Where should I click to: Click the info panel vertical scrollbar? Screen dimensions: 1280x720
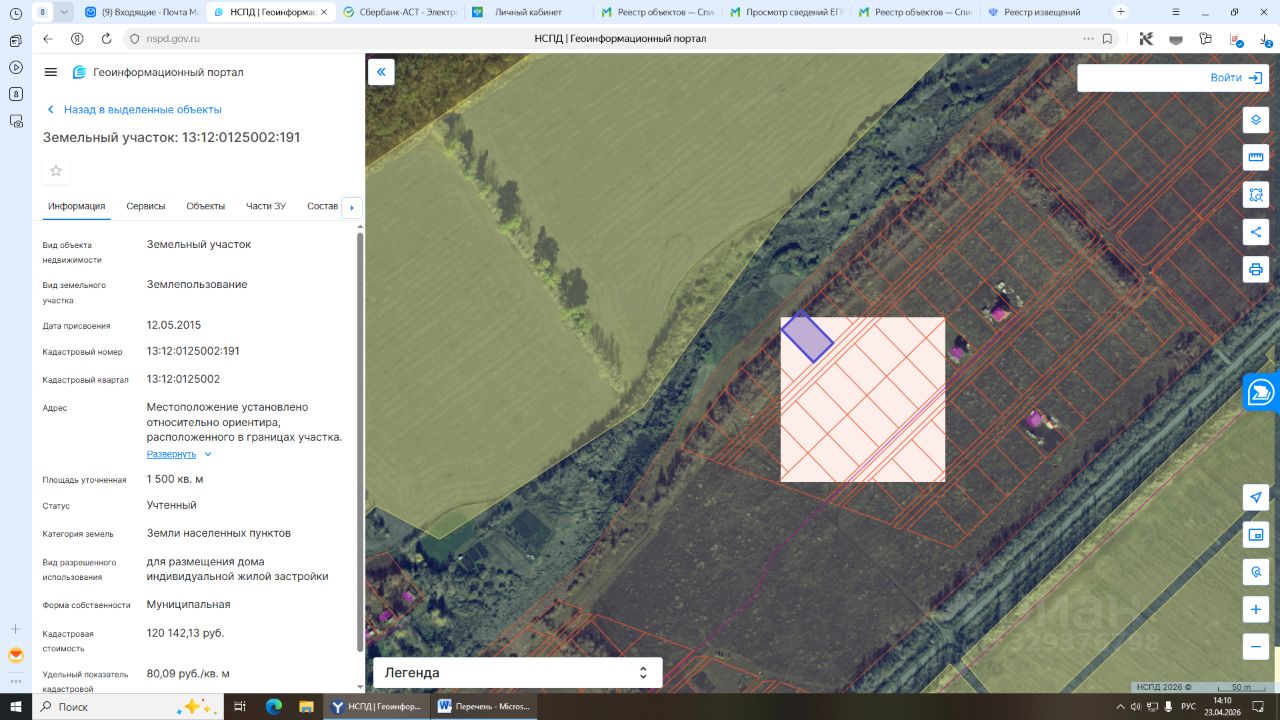[360, 440]
